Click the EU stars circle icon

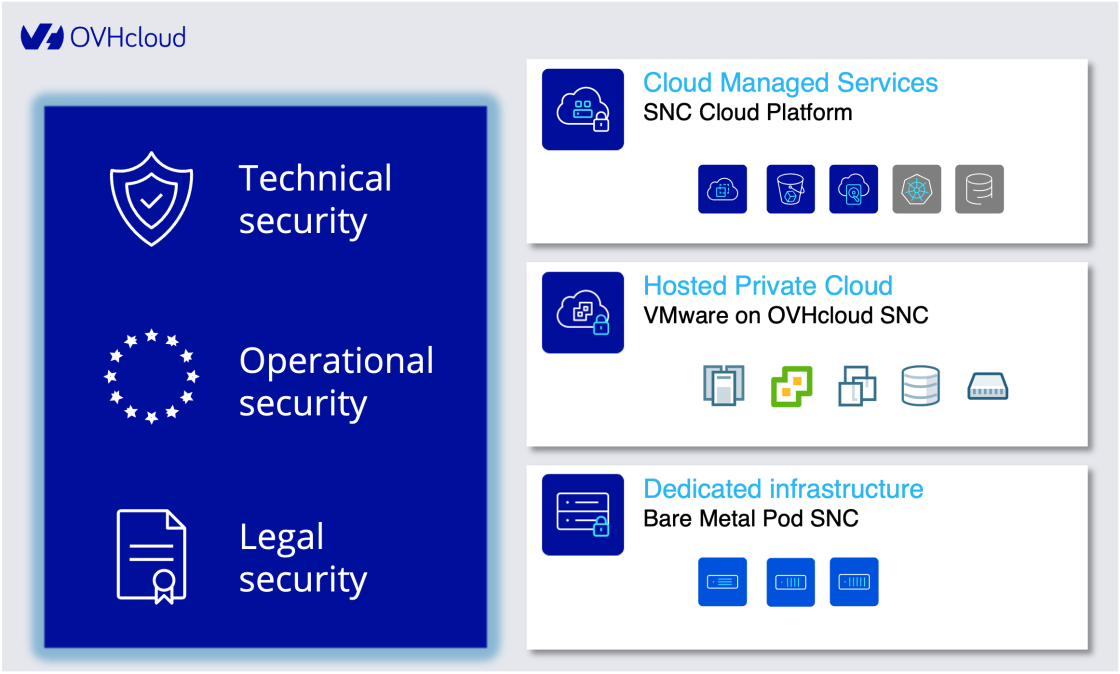point(151,376)
